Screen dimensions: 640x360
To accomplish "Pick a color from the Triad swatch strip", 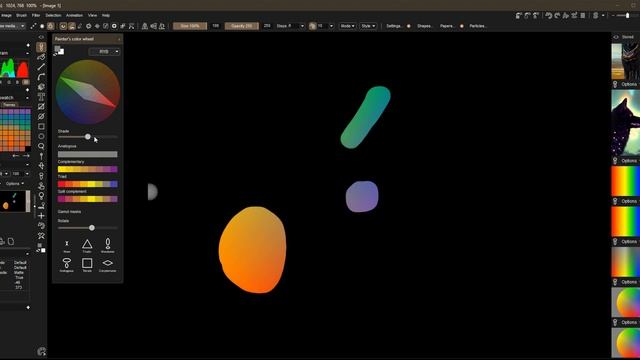I will coord(88,184).
